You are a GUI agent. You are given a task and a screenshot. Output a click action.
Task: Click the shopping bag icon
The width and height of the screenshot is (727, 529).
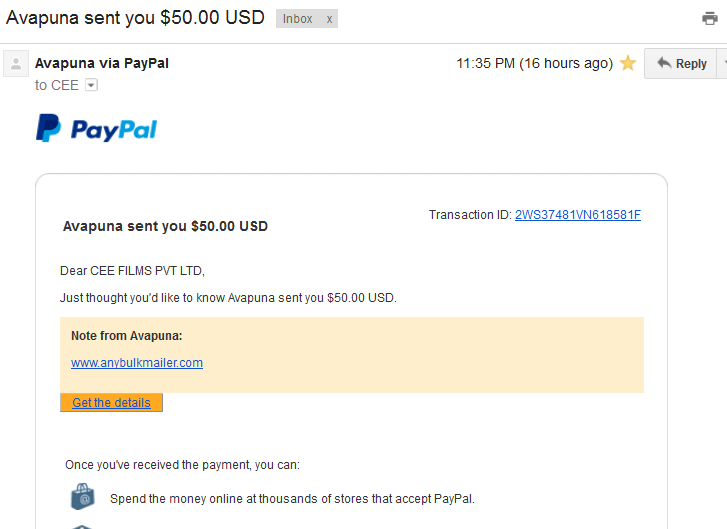coord(83,497)
